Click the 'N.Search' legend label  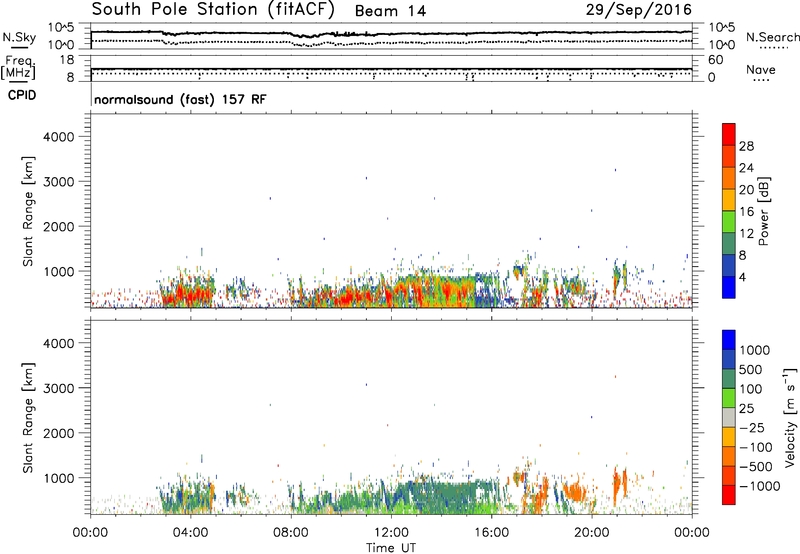point(772,37)
